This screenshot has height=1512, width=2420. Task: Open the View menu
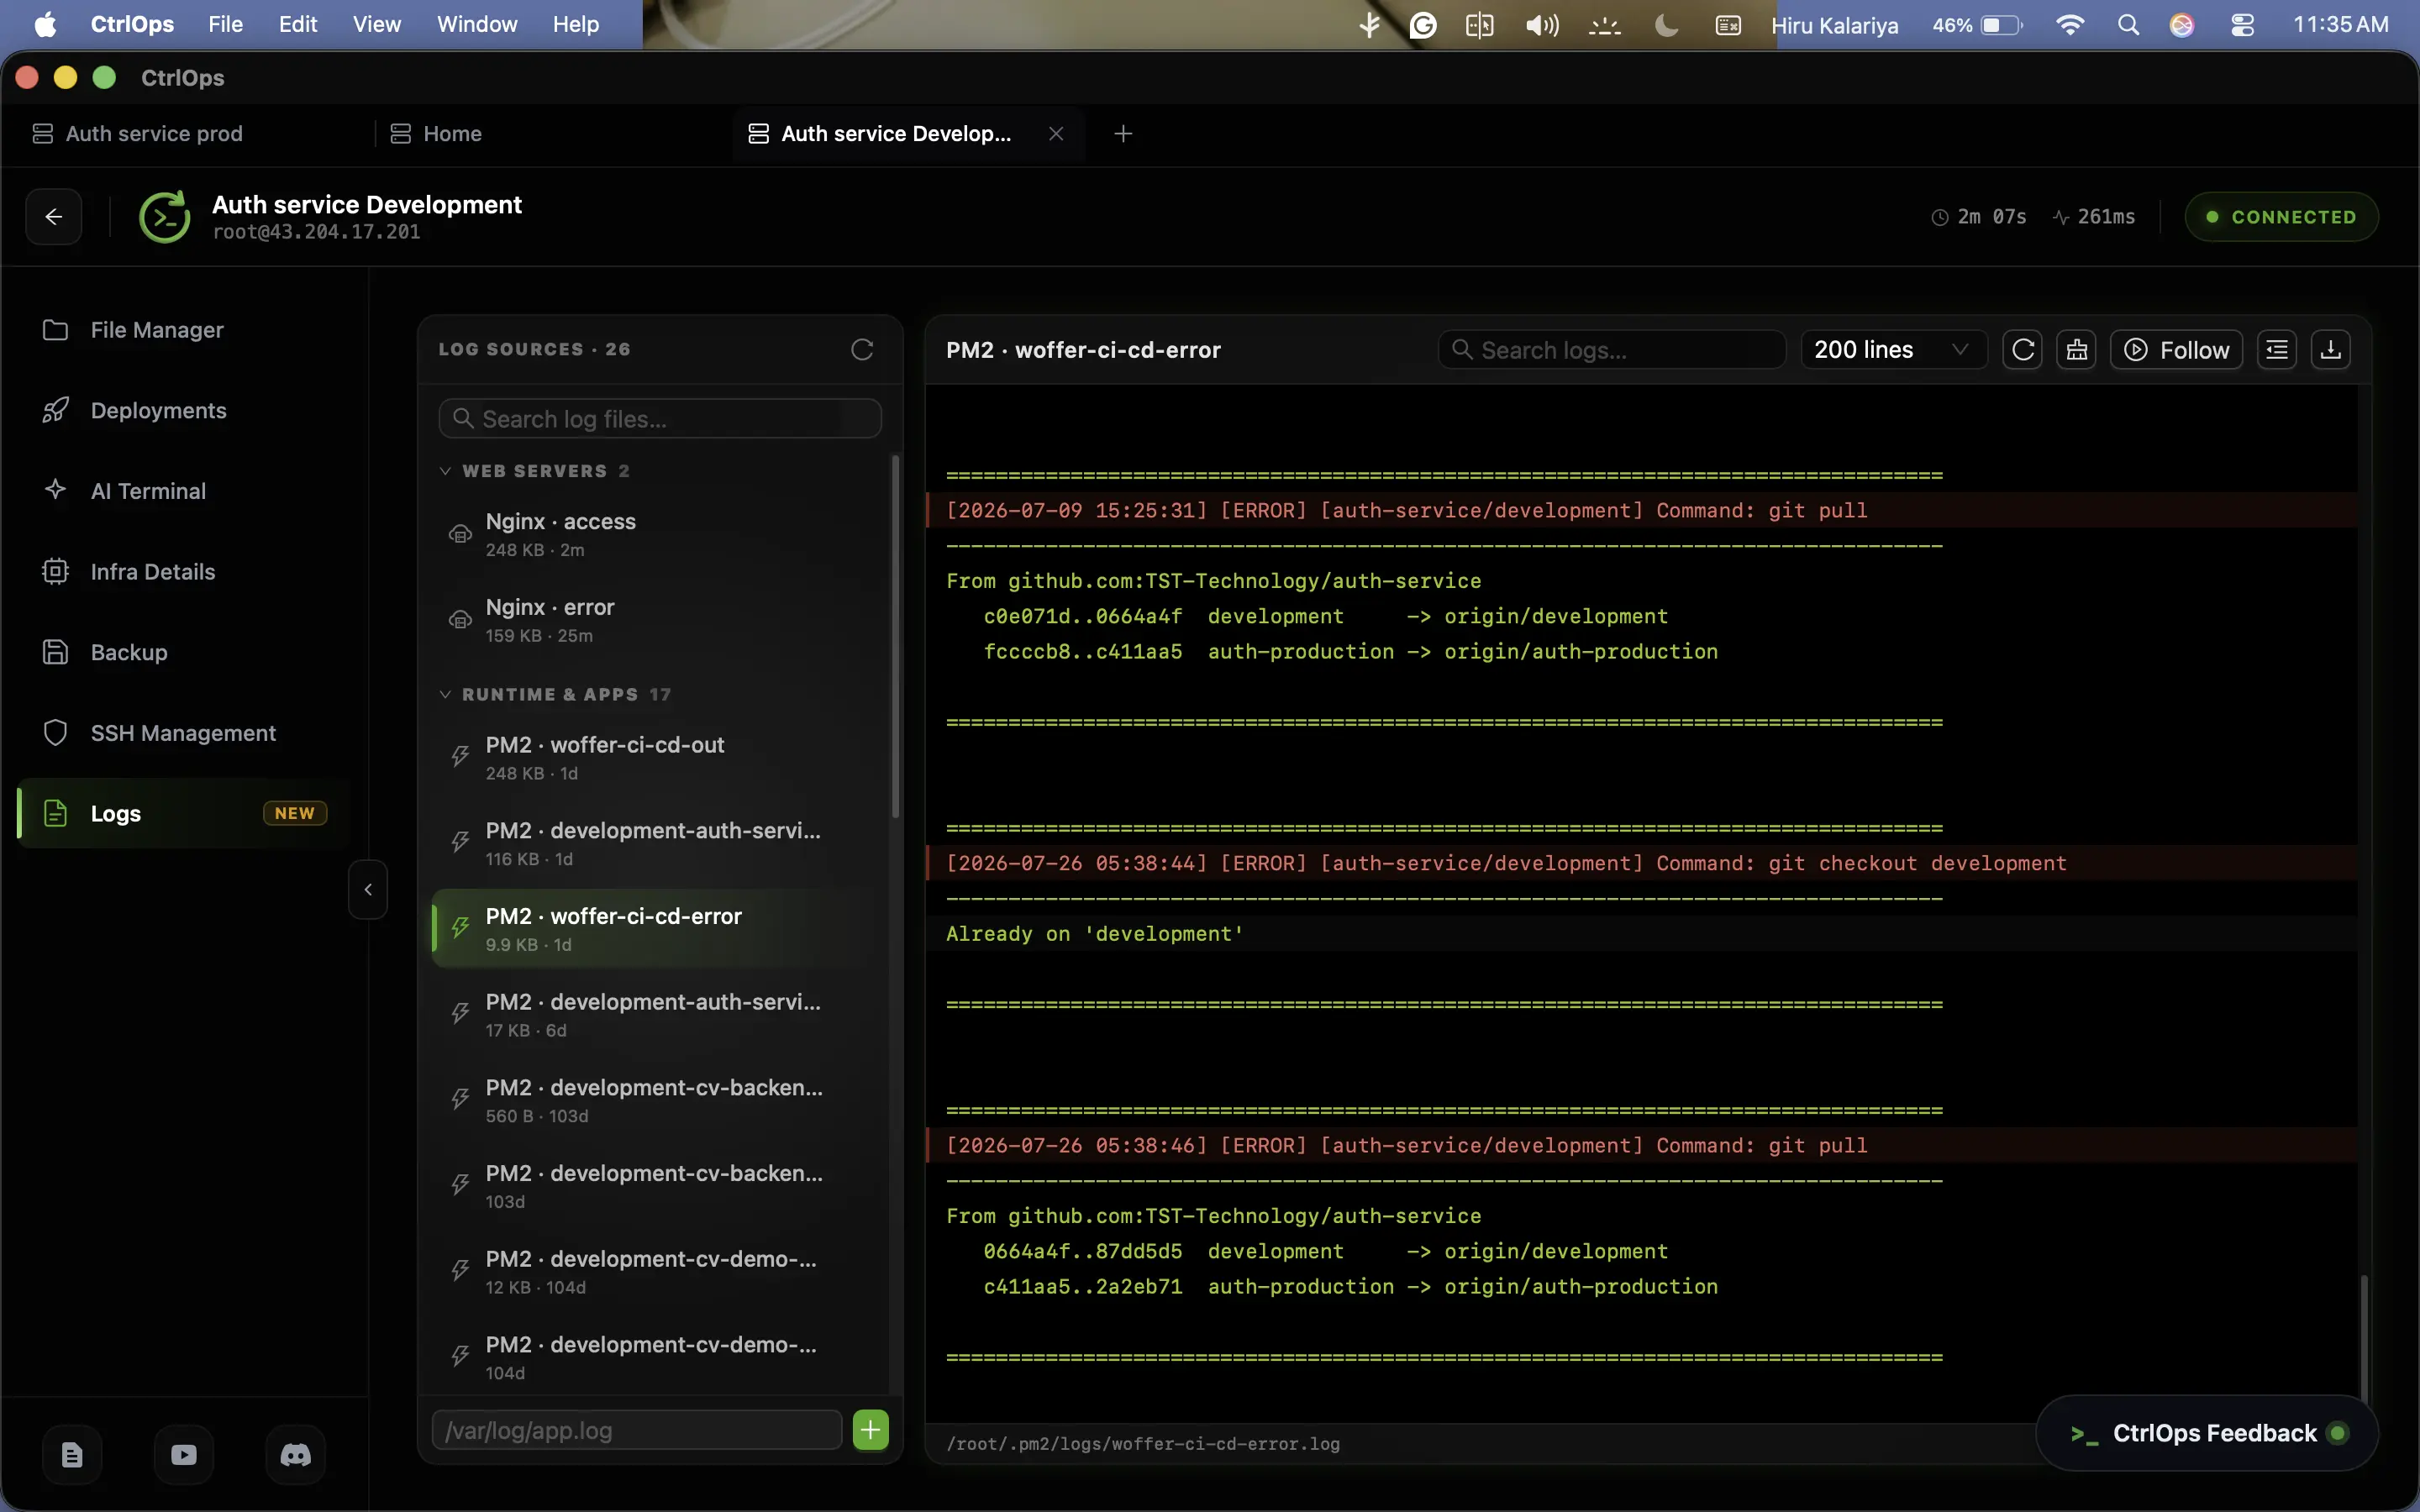(x=377, y=25)
